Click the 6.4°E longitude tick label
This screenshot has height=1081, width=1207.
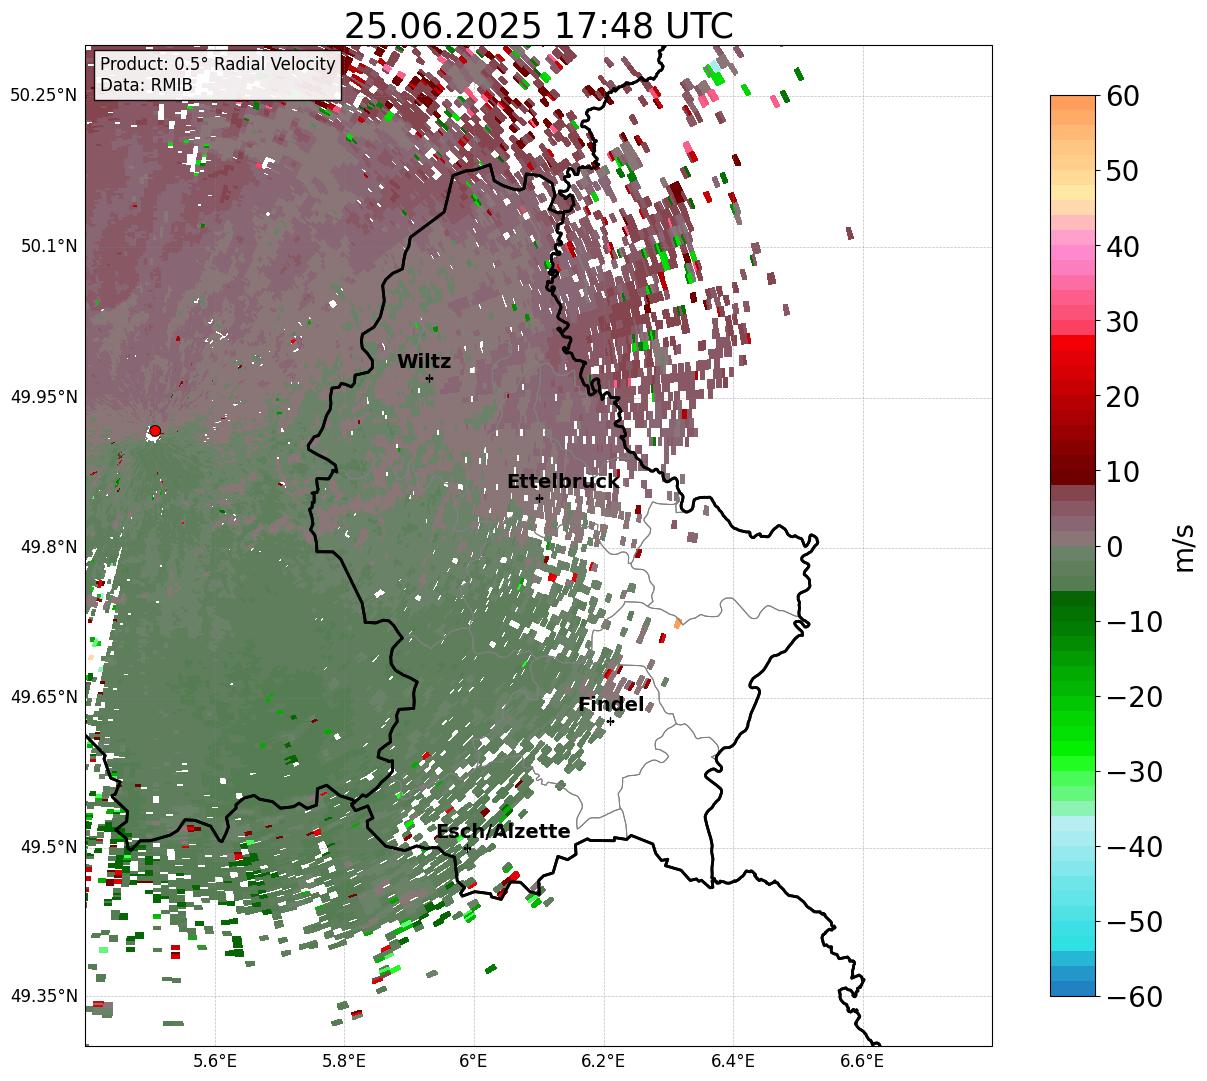pyautogui.click(x=733, y=1062)
